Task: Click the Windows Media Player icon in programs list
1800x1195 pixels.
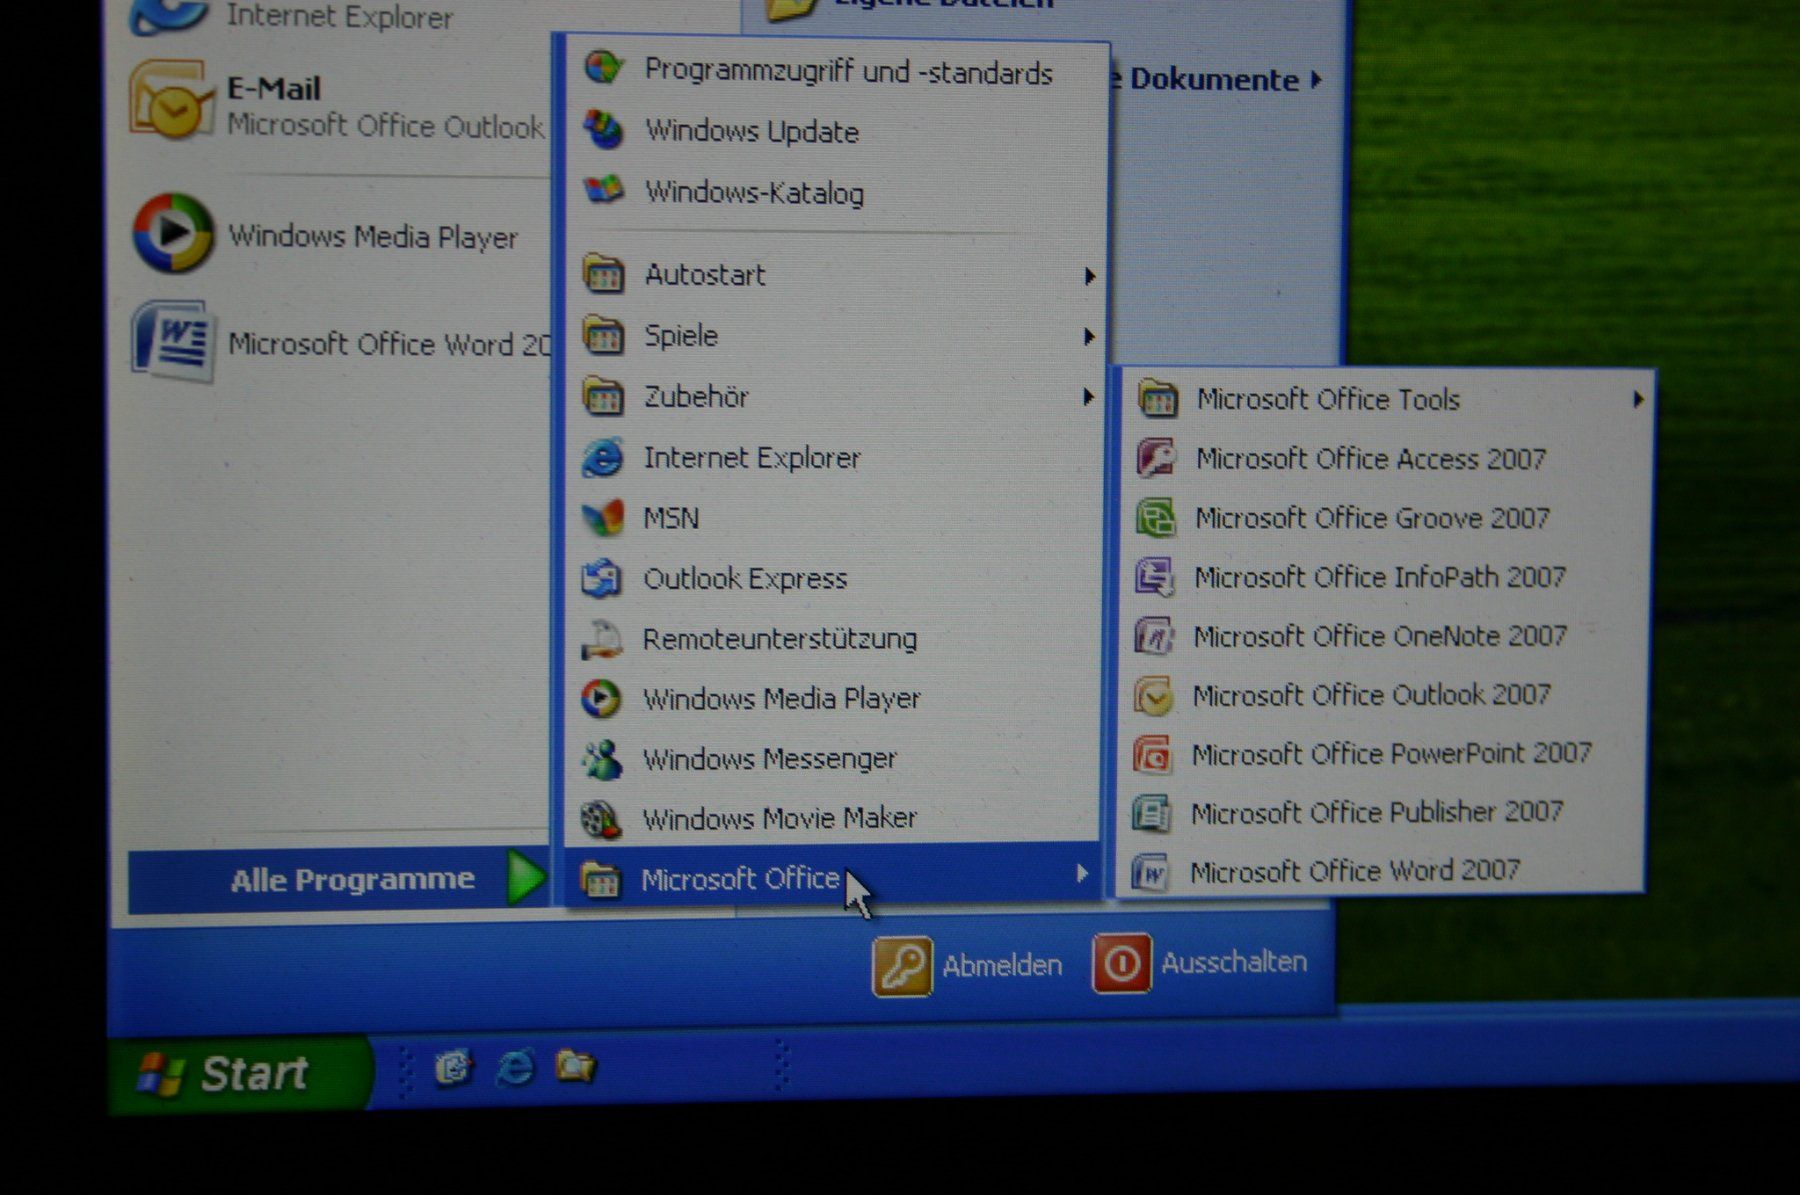Action: 602,699
